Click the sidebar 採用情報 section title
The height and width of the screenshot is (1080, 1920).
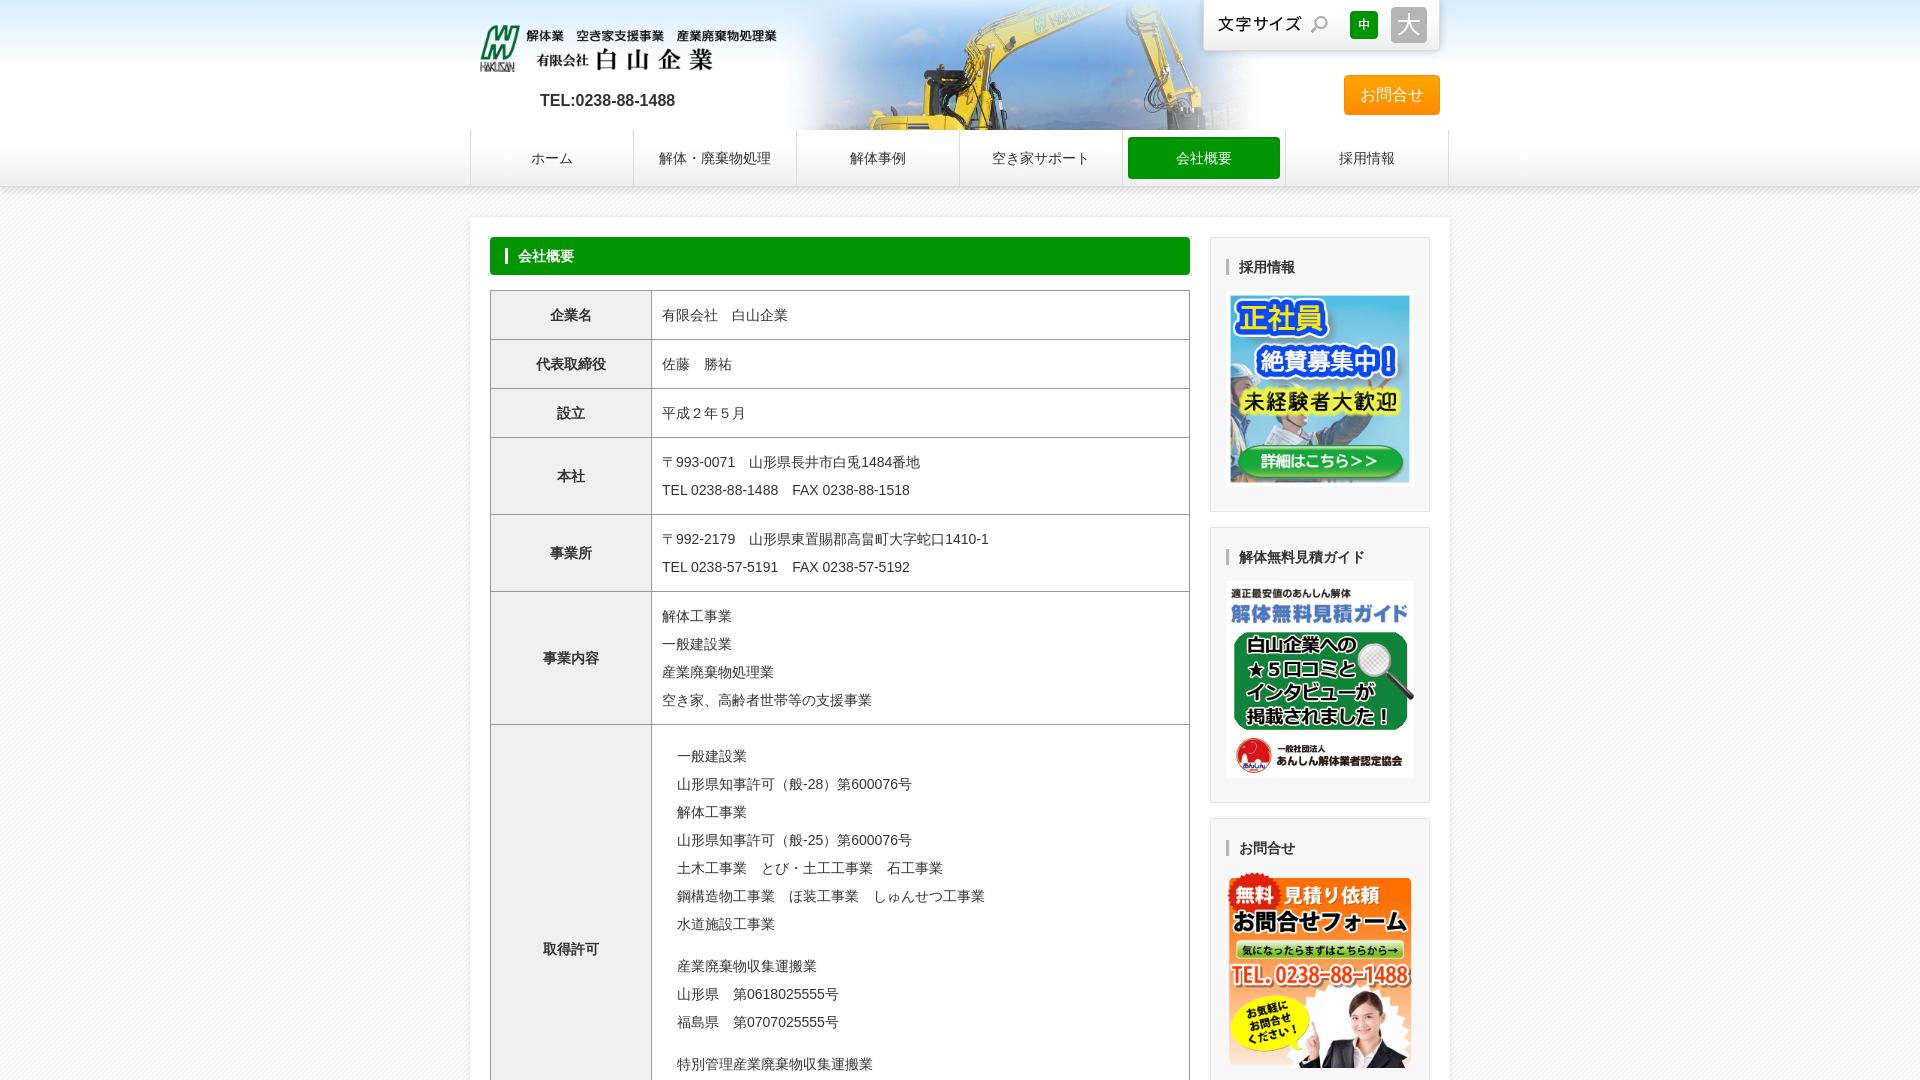pos(1264,267)
